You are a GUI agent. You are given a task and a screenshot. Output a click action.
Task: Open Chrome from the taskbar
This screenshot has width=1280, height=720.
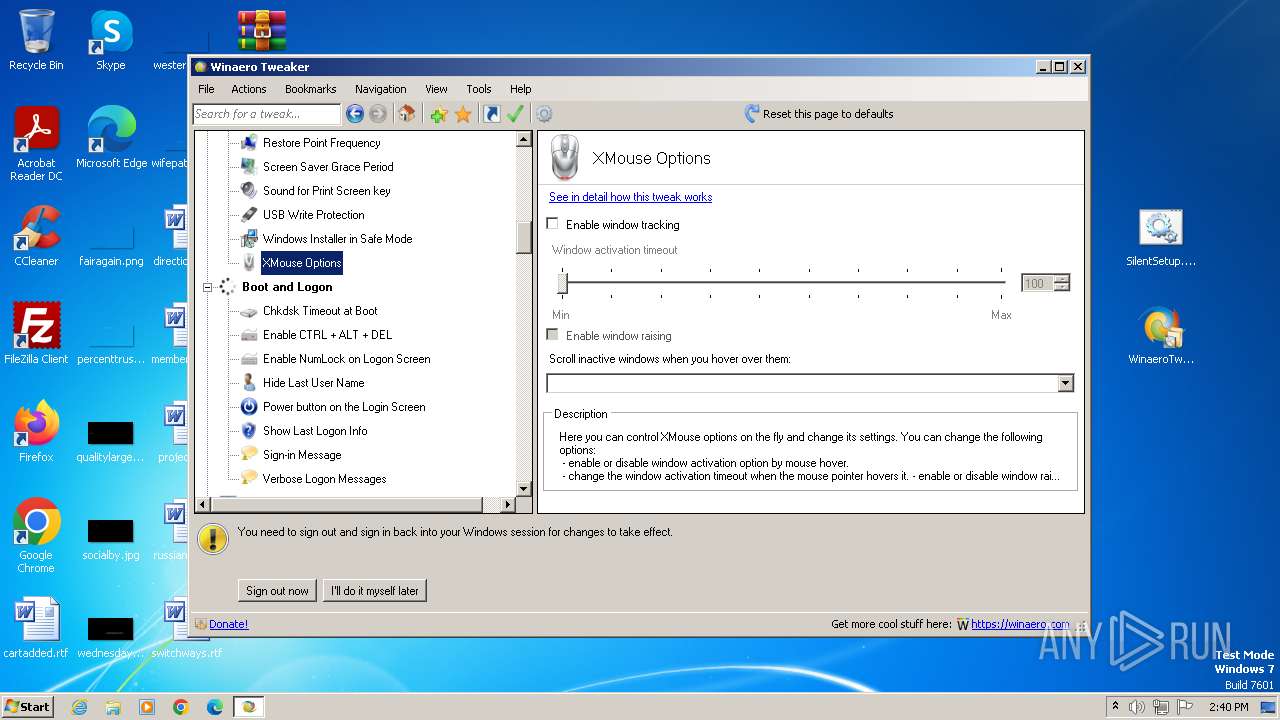[181, 707]
